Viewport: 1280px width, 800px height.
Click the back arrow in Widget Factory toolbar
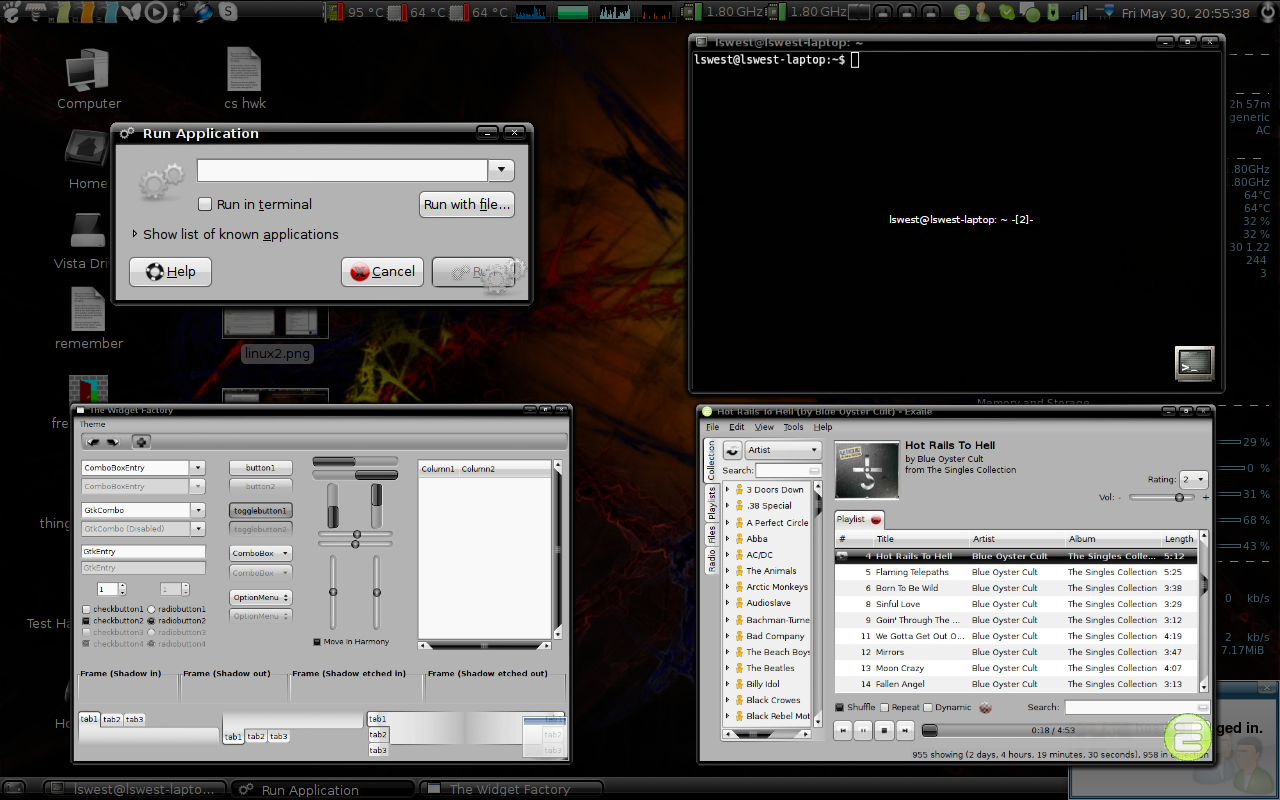[x=93, y=441]
